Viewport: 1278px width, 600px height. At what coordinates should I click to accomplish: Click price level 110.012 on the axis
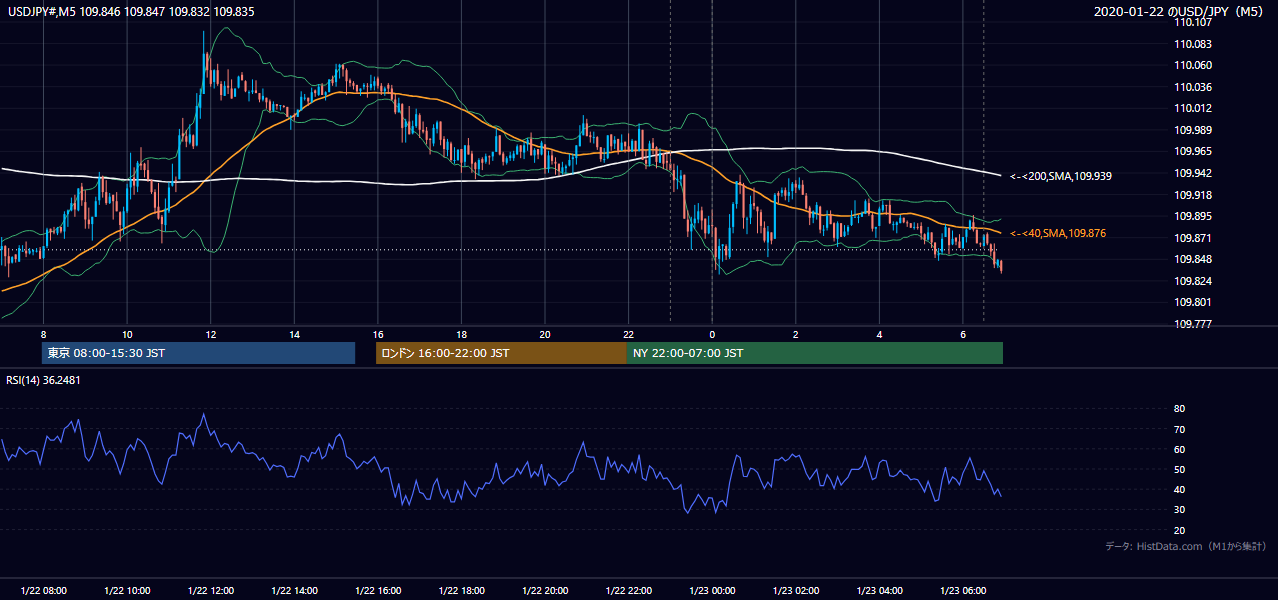pyautogui.click(x=1192, y=109)
